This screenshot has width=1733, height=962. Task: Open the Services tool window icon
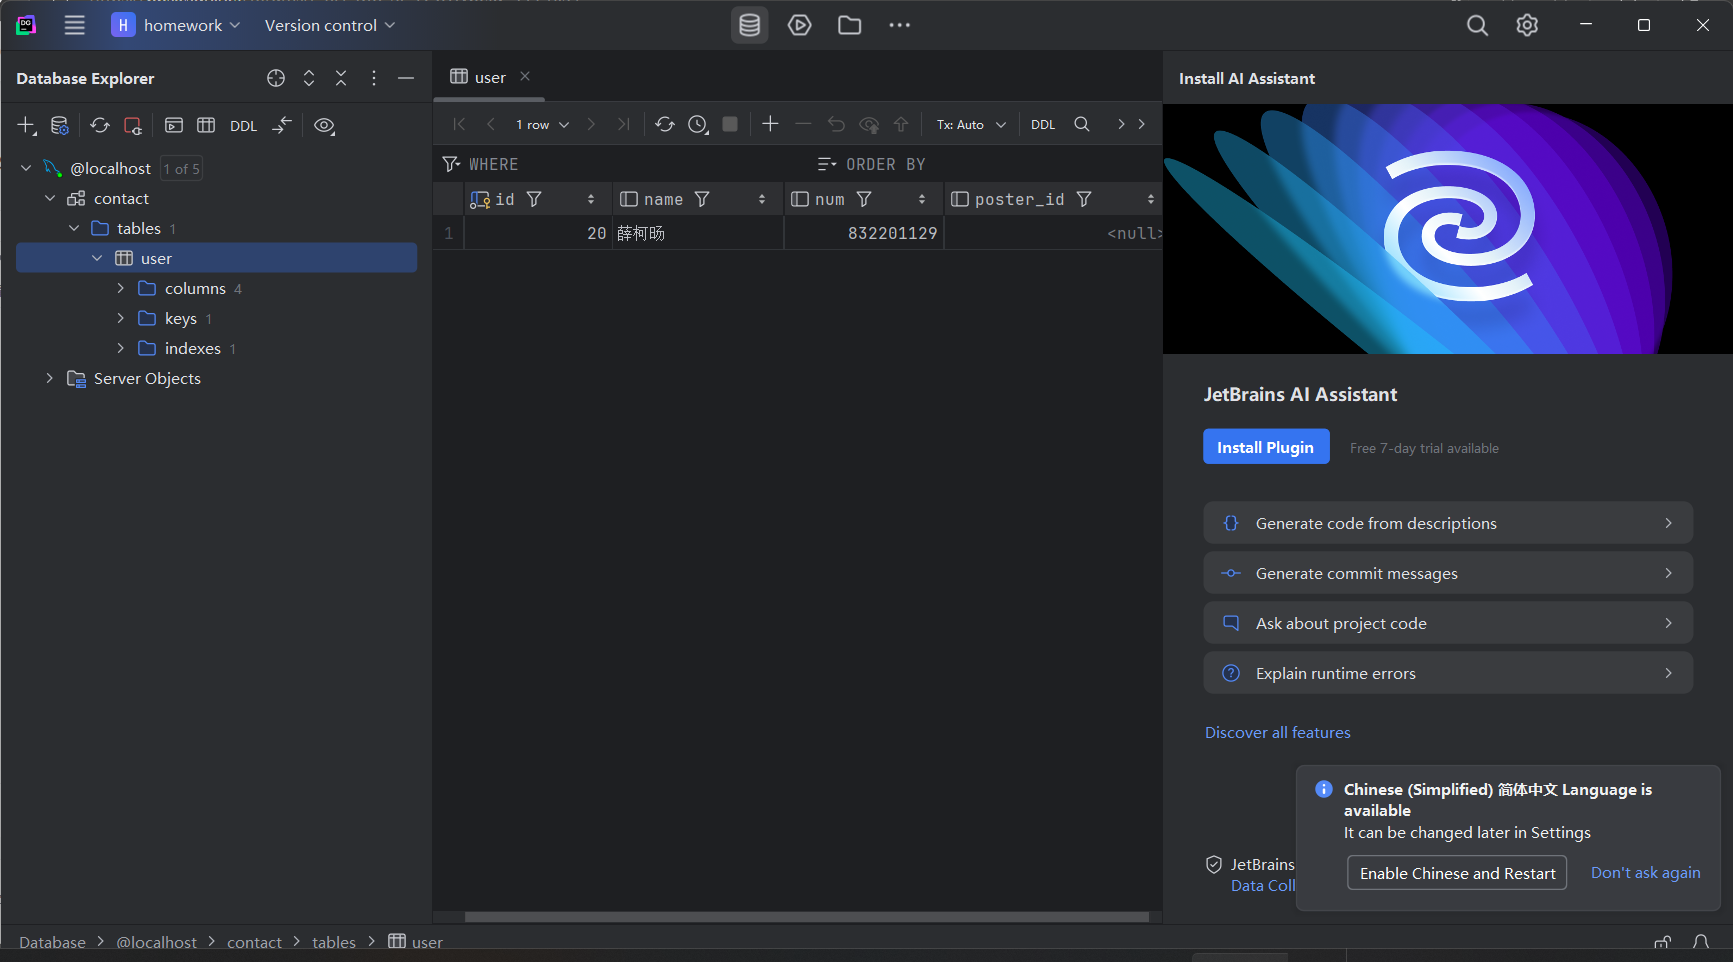pos(799,25)
